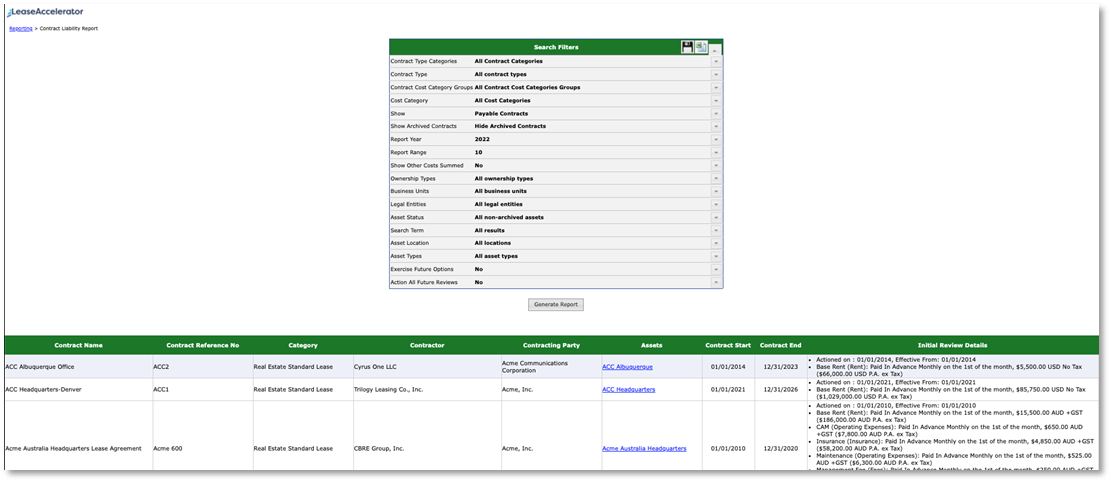
Task: Click Acme Communications Corporation contracting party
Action: coord(535,366)
